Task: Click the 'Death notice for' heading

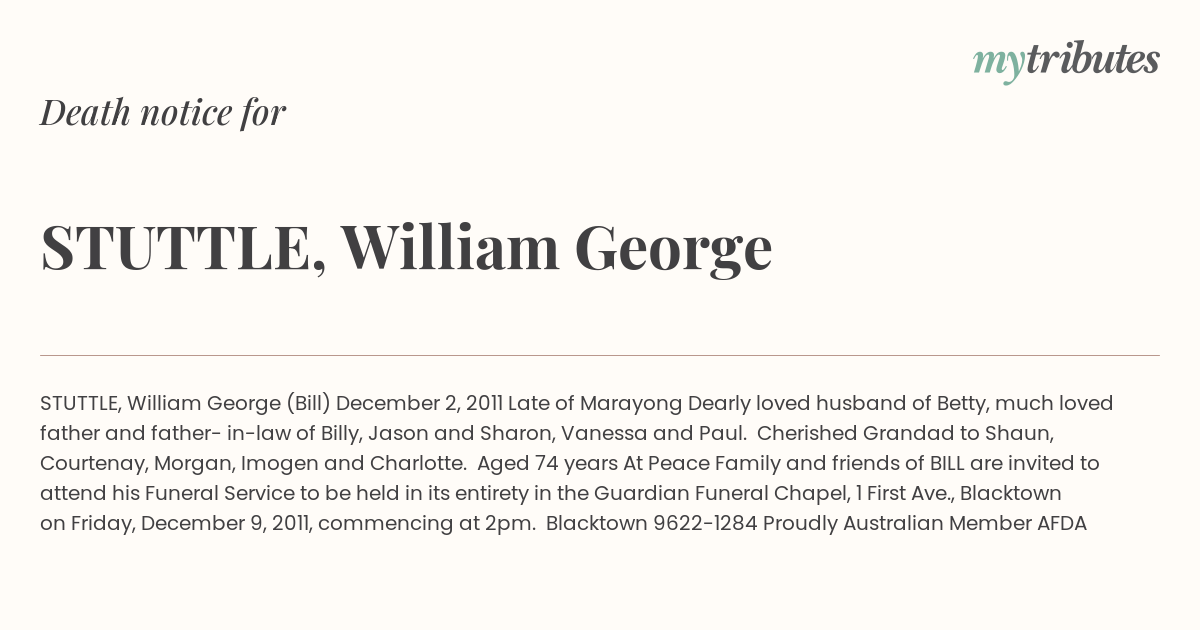Action: pyautogui.click(x=163, y=113)
